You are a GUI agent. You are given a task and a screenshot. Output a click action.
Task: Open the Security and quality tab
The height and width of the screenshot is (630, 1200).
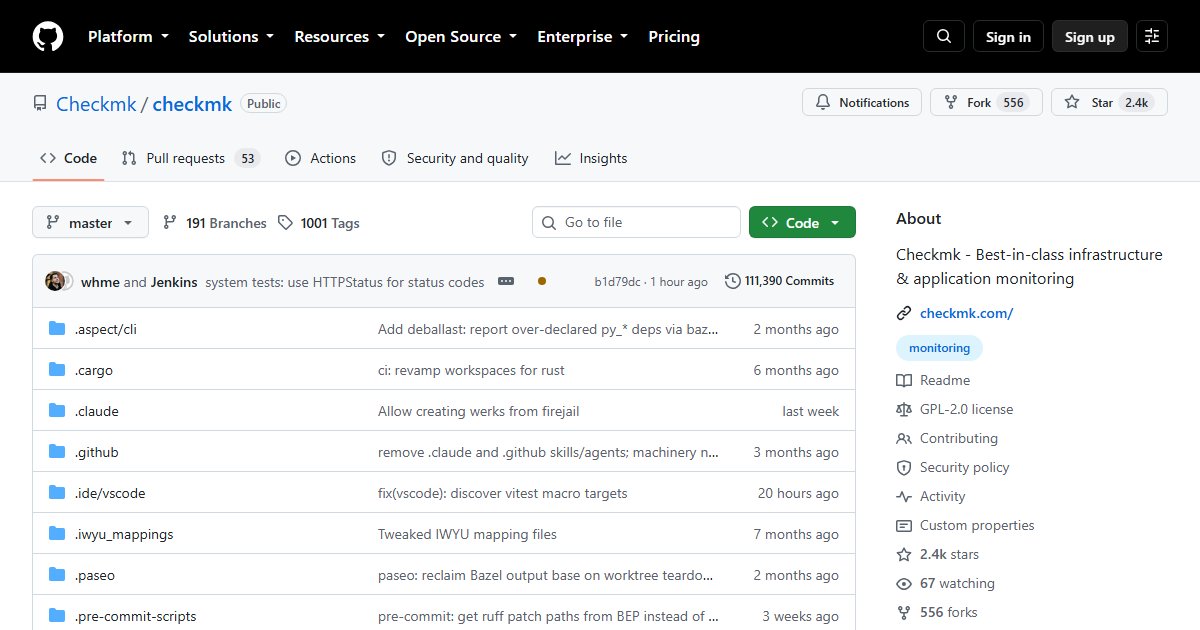coord(455,158)
